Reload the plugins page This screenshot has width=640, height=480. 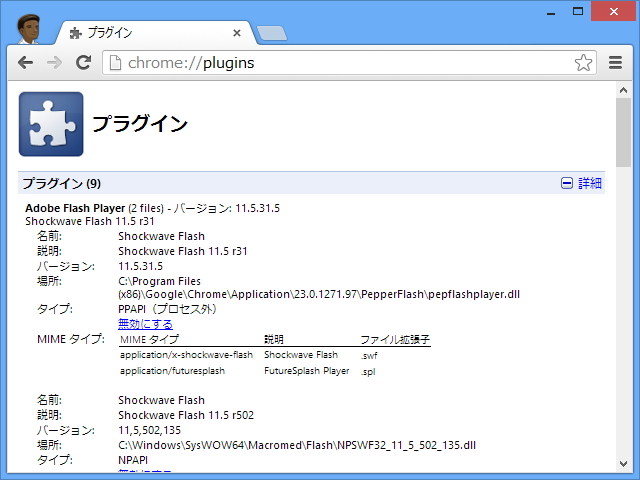point(84,62)
